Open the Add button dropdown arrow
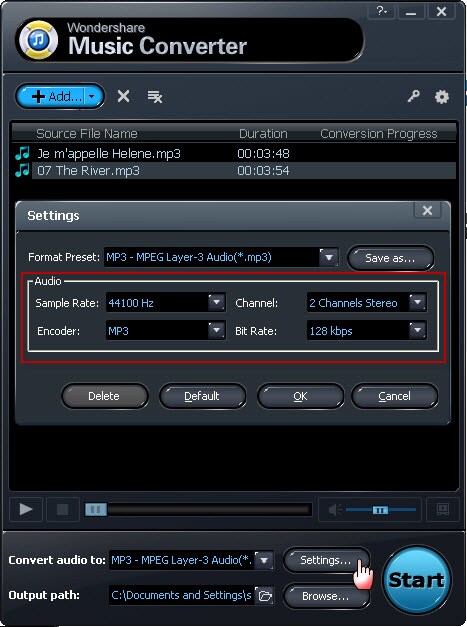 point(92,96)
